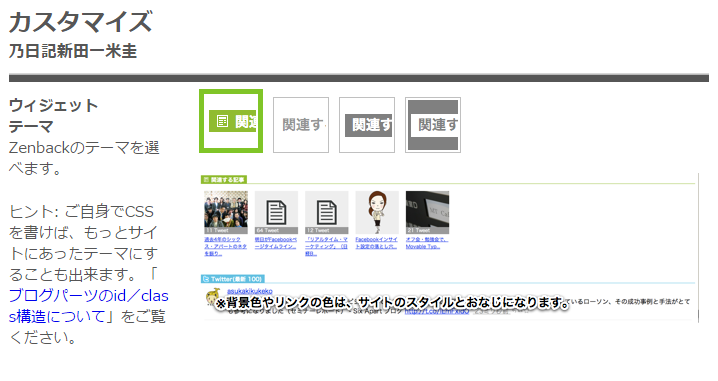The height and width of the screenshot is (381, 718).
Task: Click the group photo thumbnail with 11 Tweet
Action: click(226, 212)
